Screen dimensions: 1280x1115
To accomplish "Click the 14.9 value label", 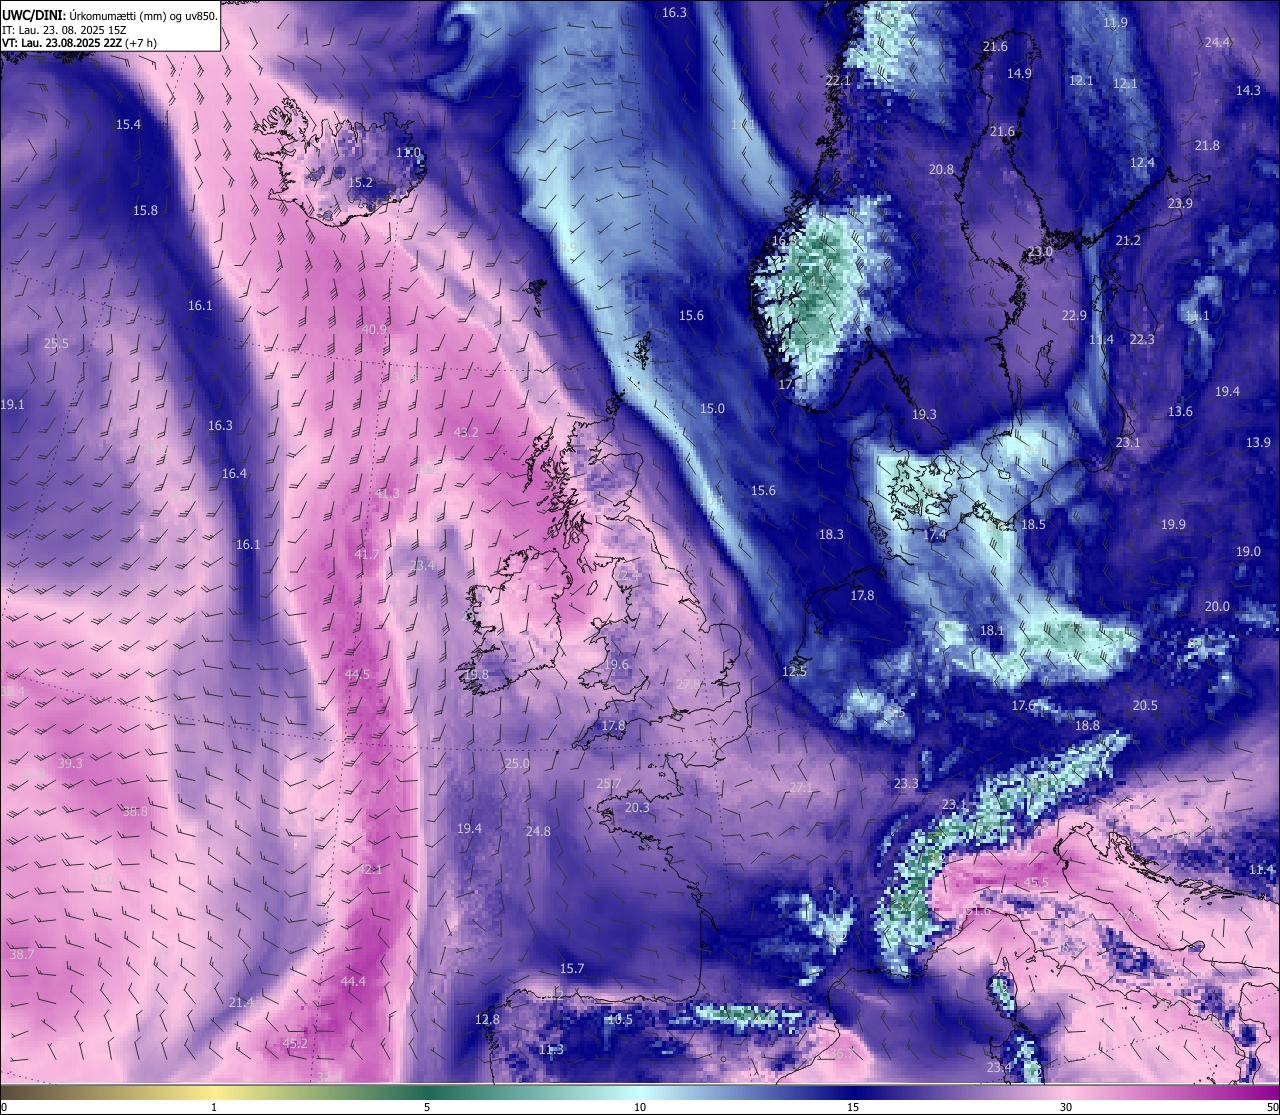I will point(1019,74).
